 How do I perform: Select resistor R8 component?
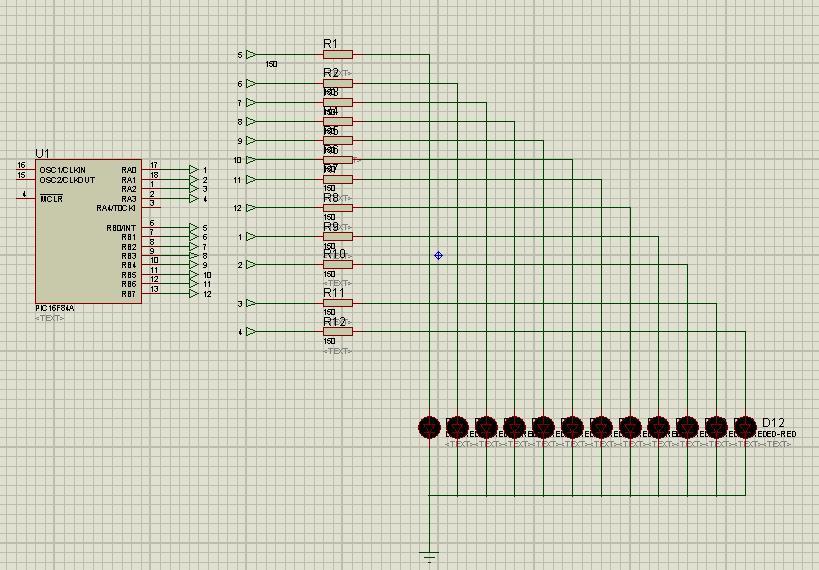tap(338, 208)
